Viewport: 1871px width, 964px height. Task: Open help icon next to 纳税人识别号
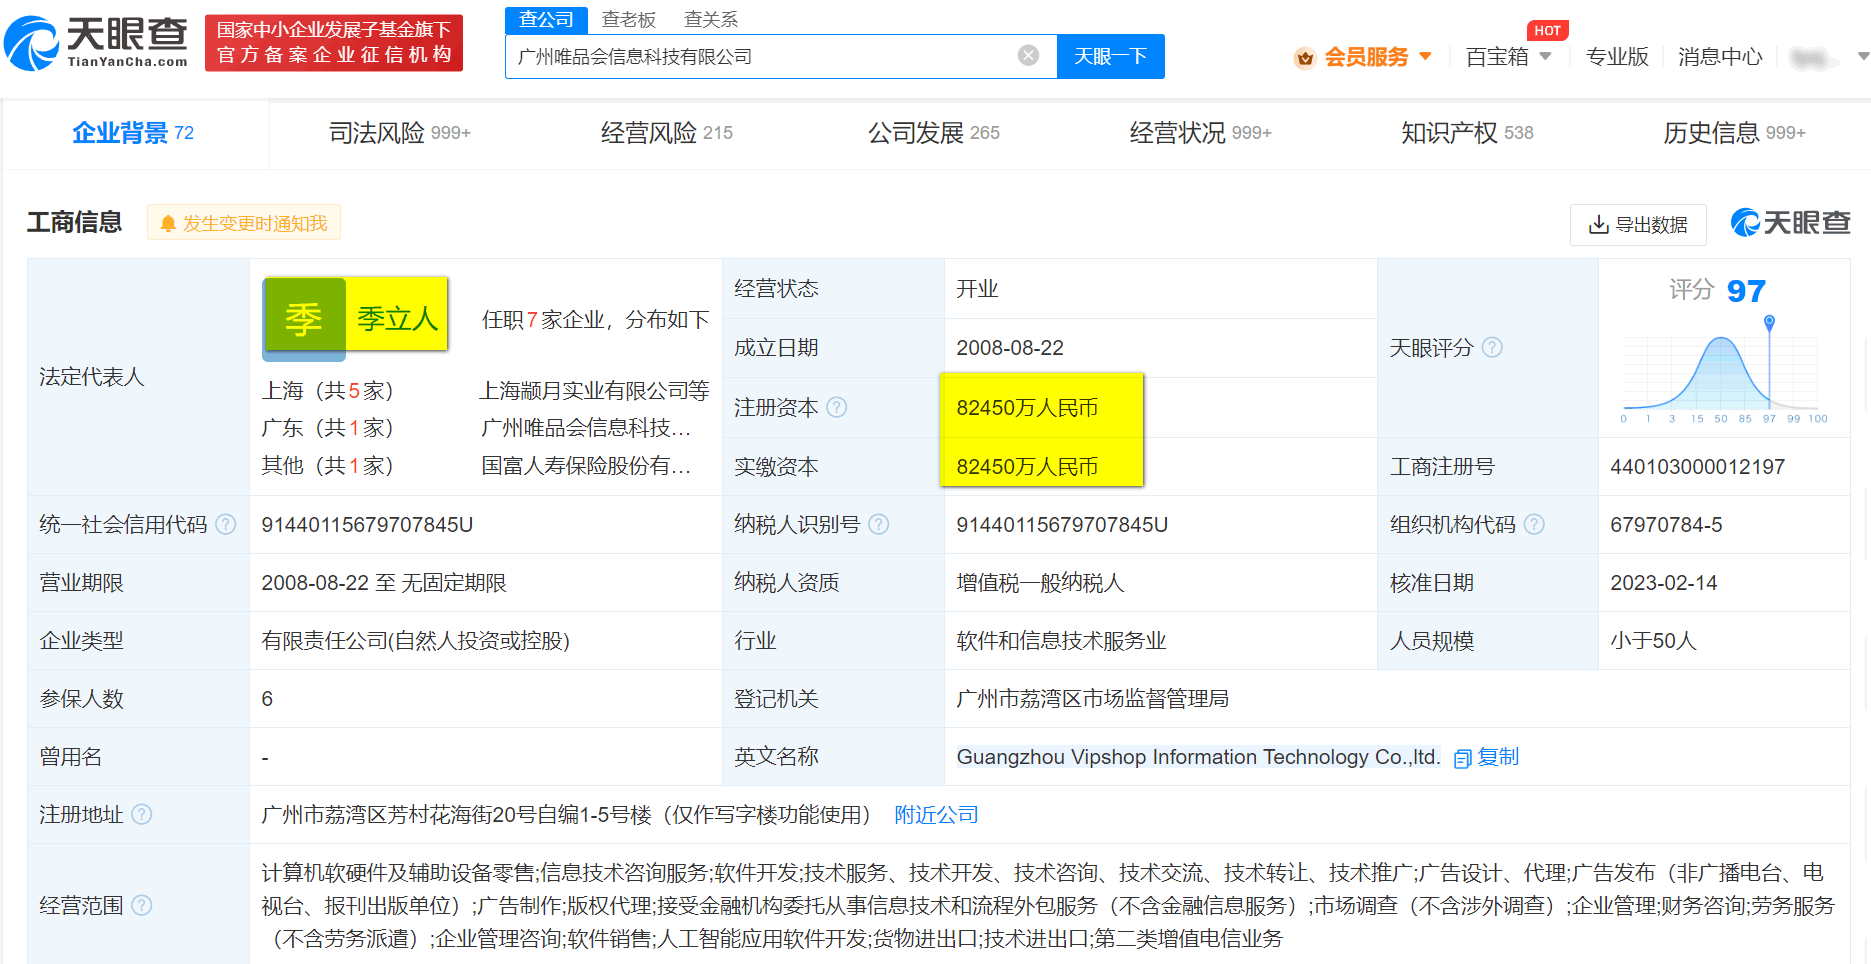coord(879,524)
